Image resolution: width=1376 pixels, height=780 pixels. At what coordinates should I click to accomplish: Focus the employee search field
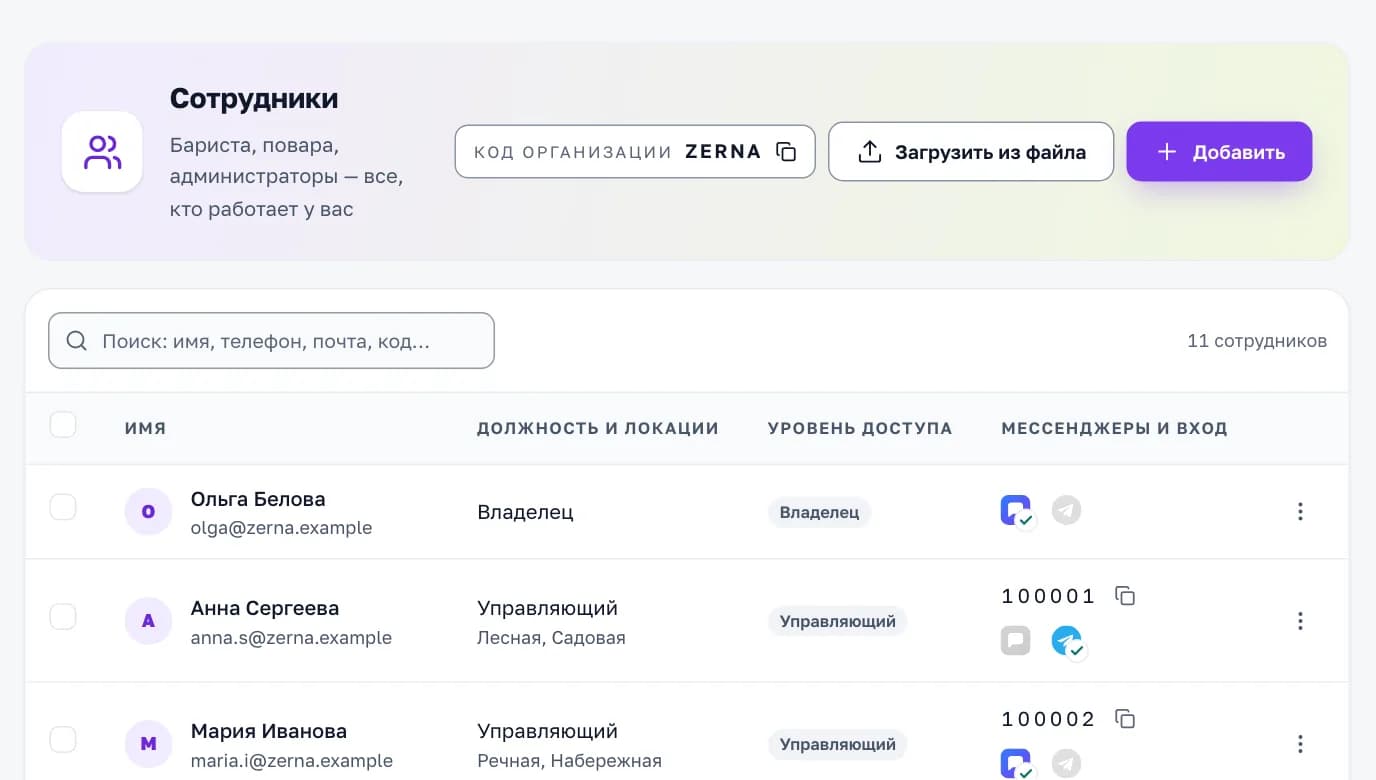pyautogui.click(x=271, y=341)
